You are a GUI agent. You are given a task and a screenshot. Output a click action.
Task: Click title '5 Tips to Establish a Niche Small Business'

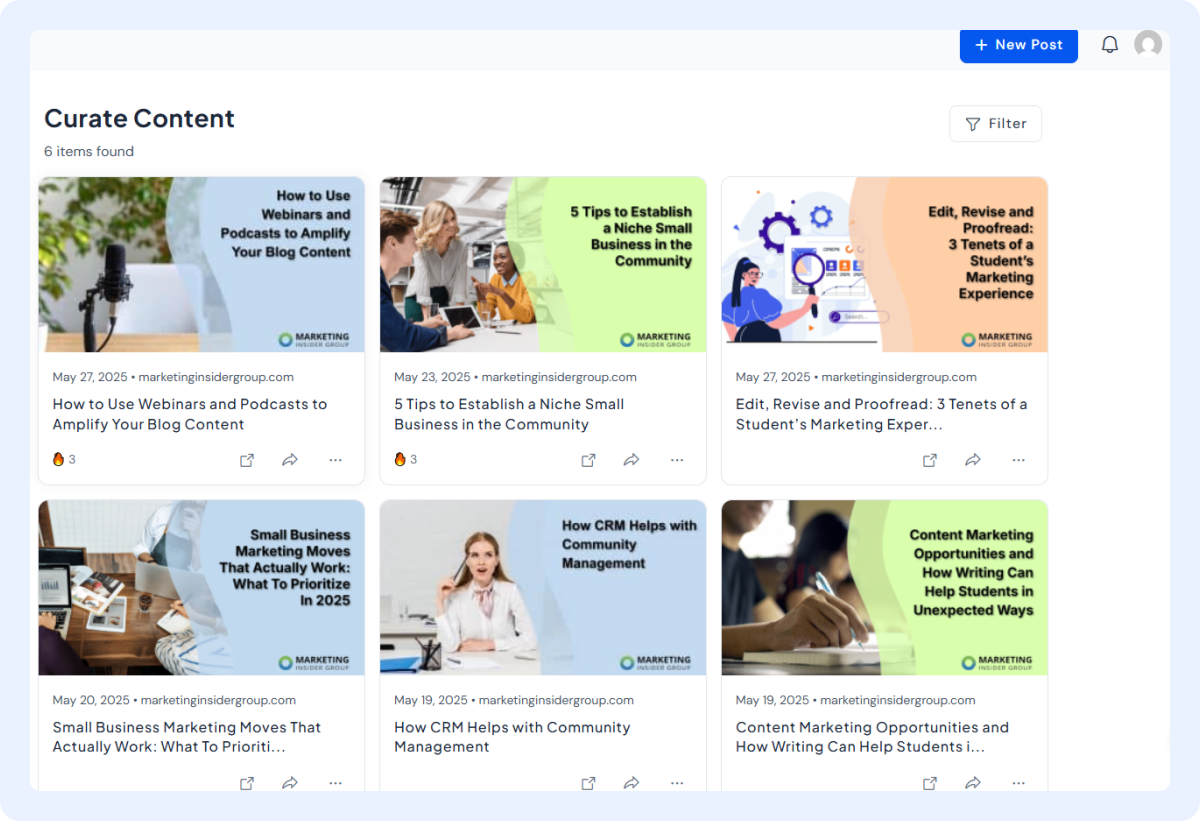coord(509,414)
